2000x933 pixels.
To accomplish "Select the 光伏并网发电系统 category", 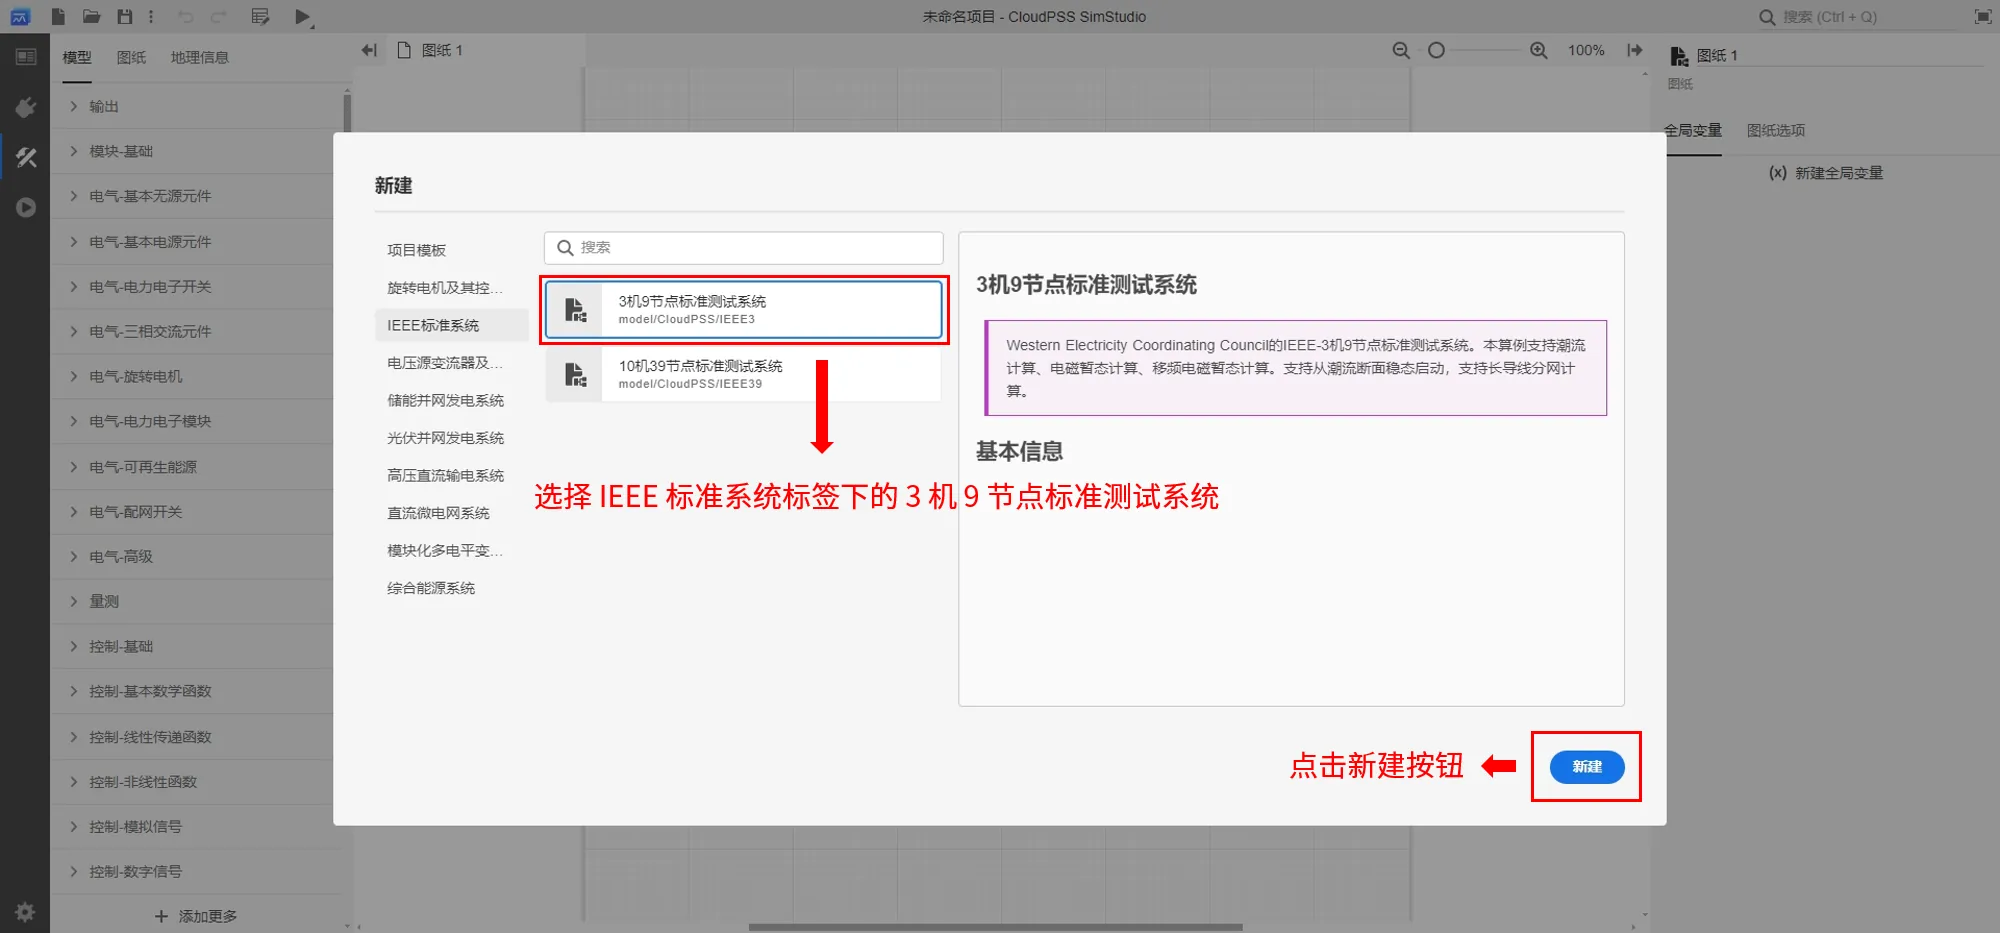I will [452, 438].
